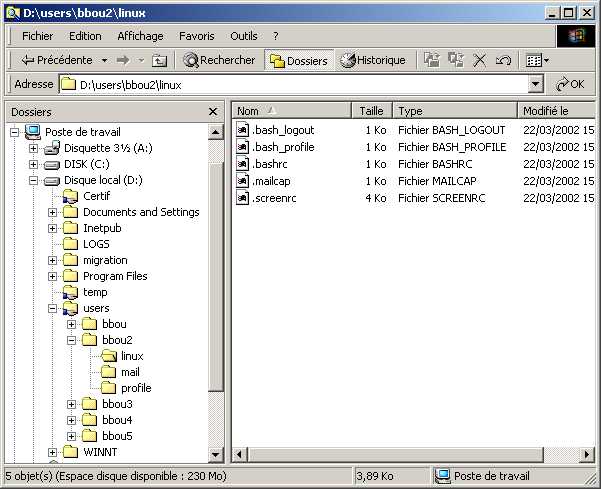Select the .screenrc file icon
This screenshot has height=489, width=601.
(x=242, y=198)
